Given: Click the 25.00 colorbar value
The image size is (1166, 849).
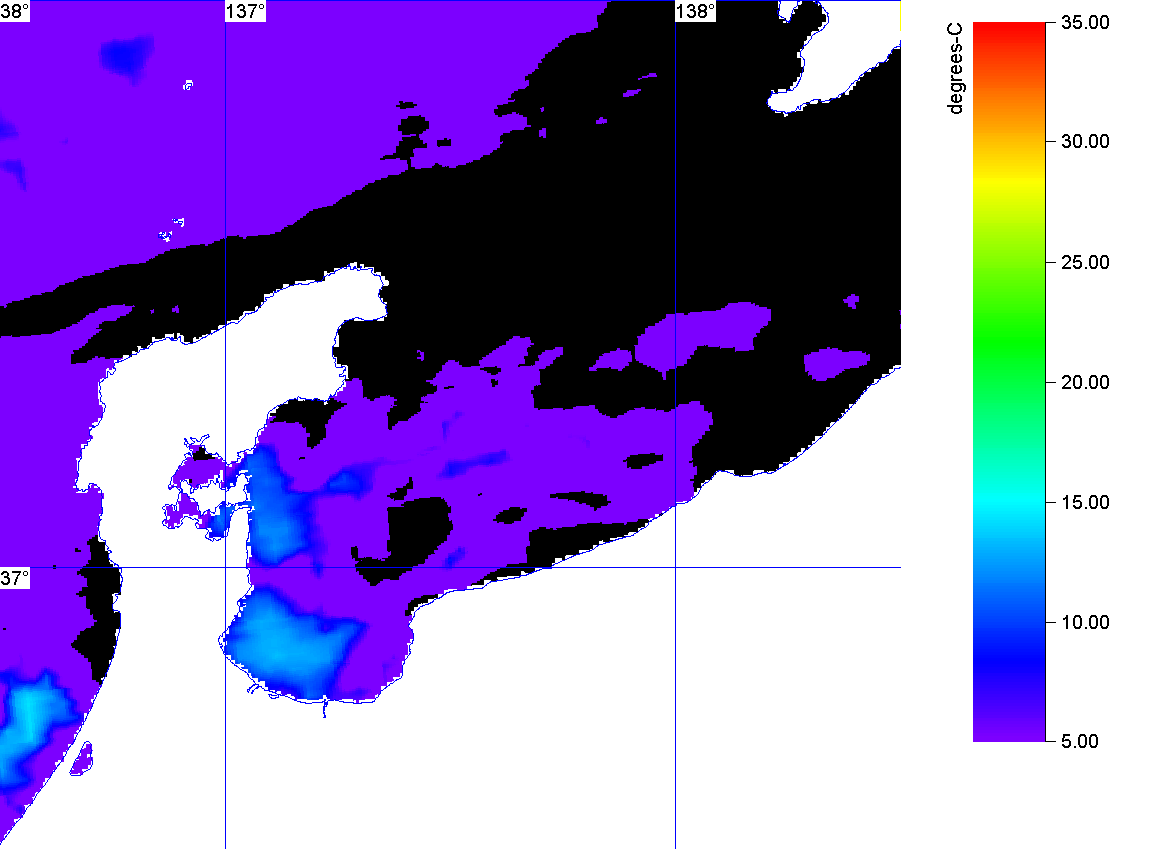Looking at the screenshot, I should tap(1085, 262).
